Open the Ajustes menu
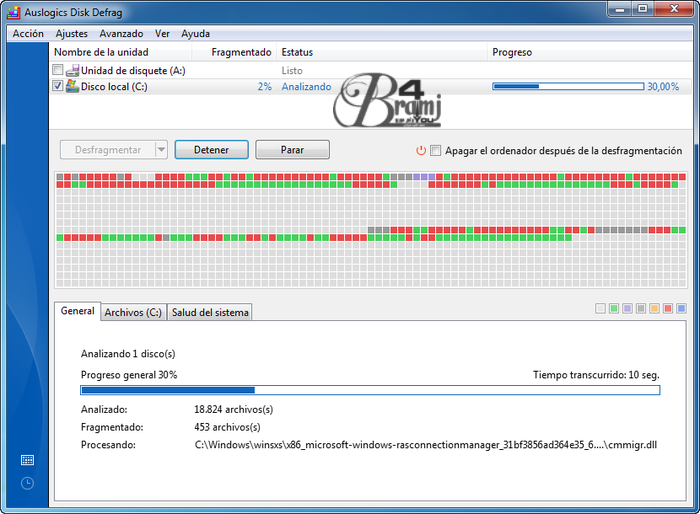700x514 pixels. coord(71,33)
